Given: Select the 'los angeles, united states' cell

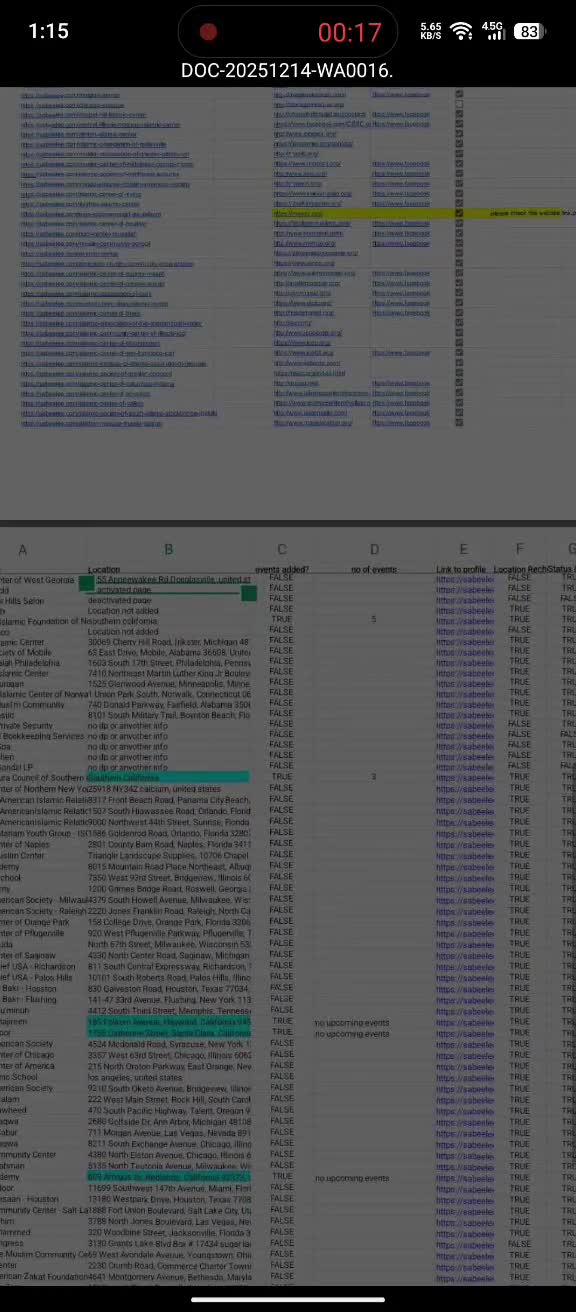Looking at the screenshot, I should 168,1077.
